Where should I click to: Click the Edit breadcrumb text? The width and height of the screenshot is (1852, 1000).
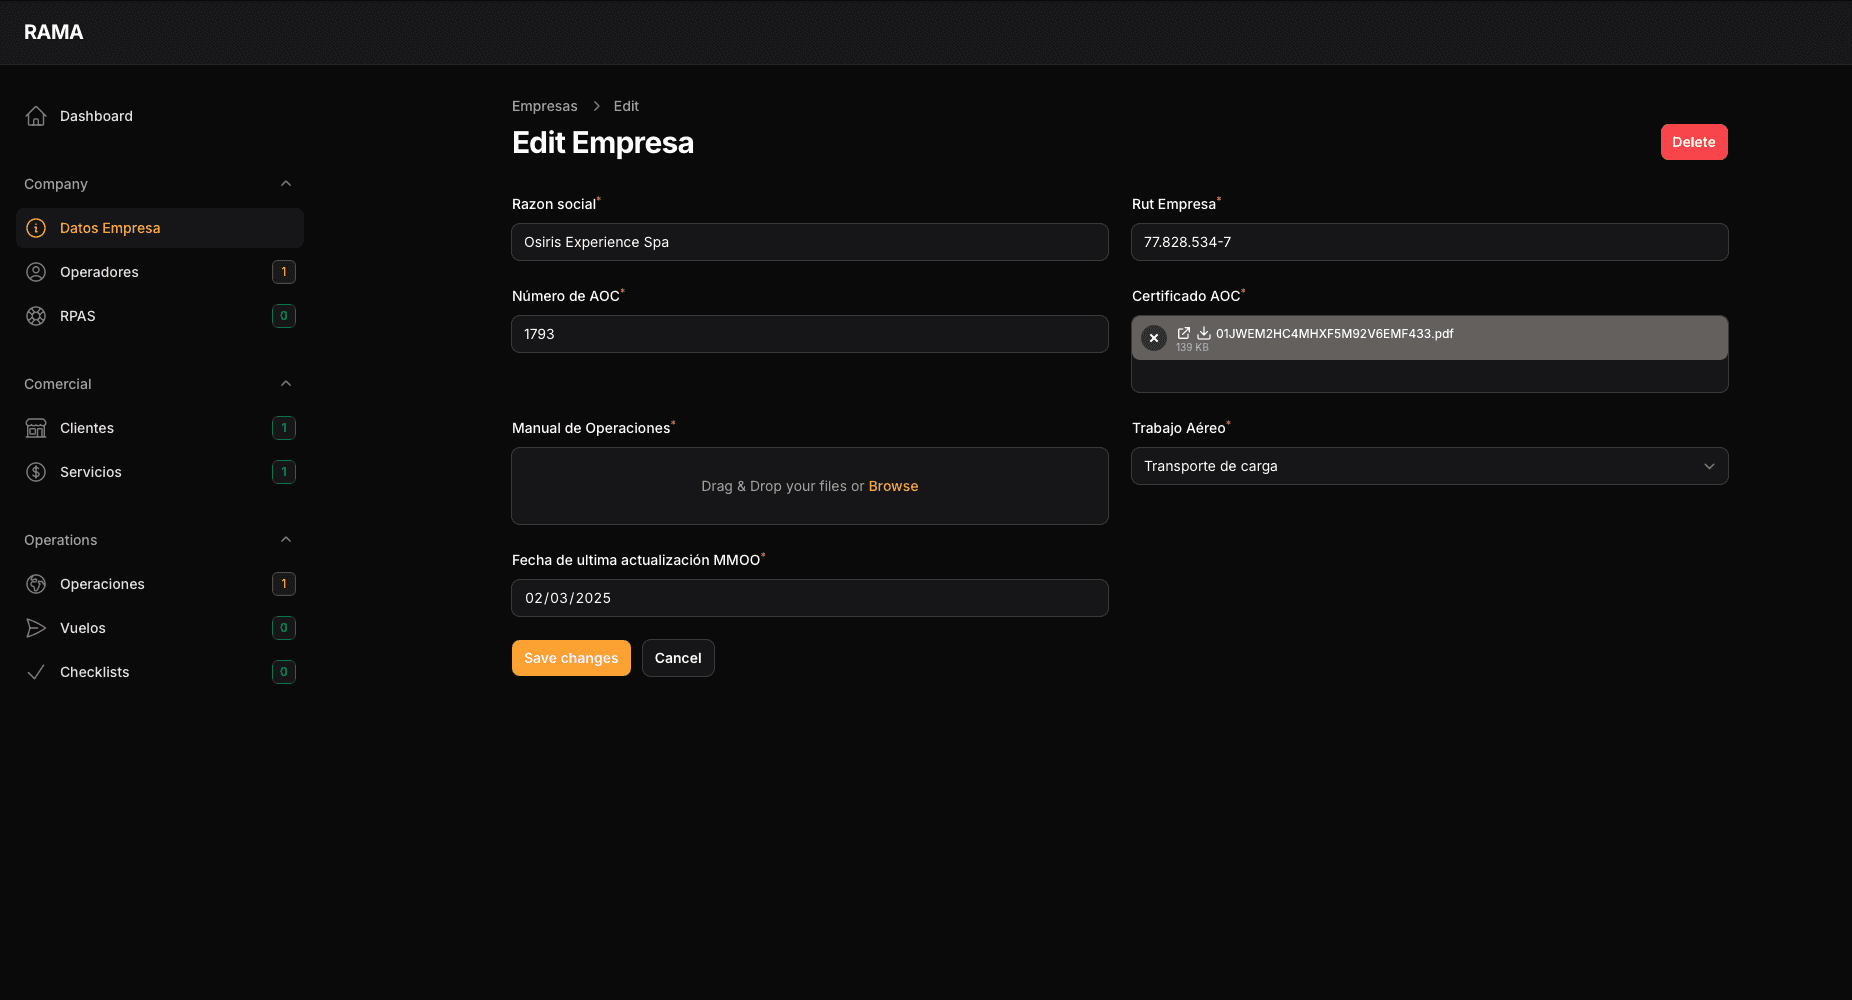pyautogui.click(x=626, y=106)
